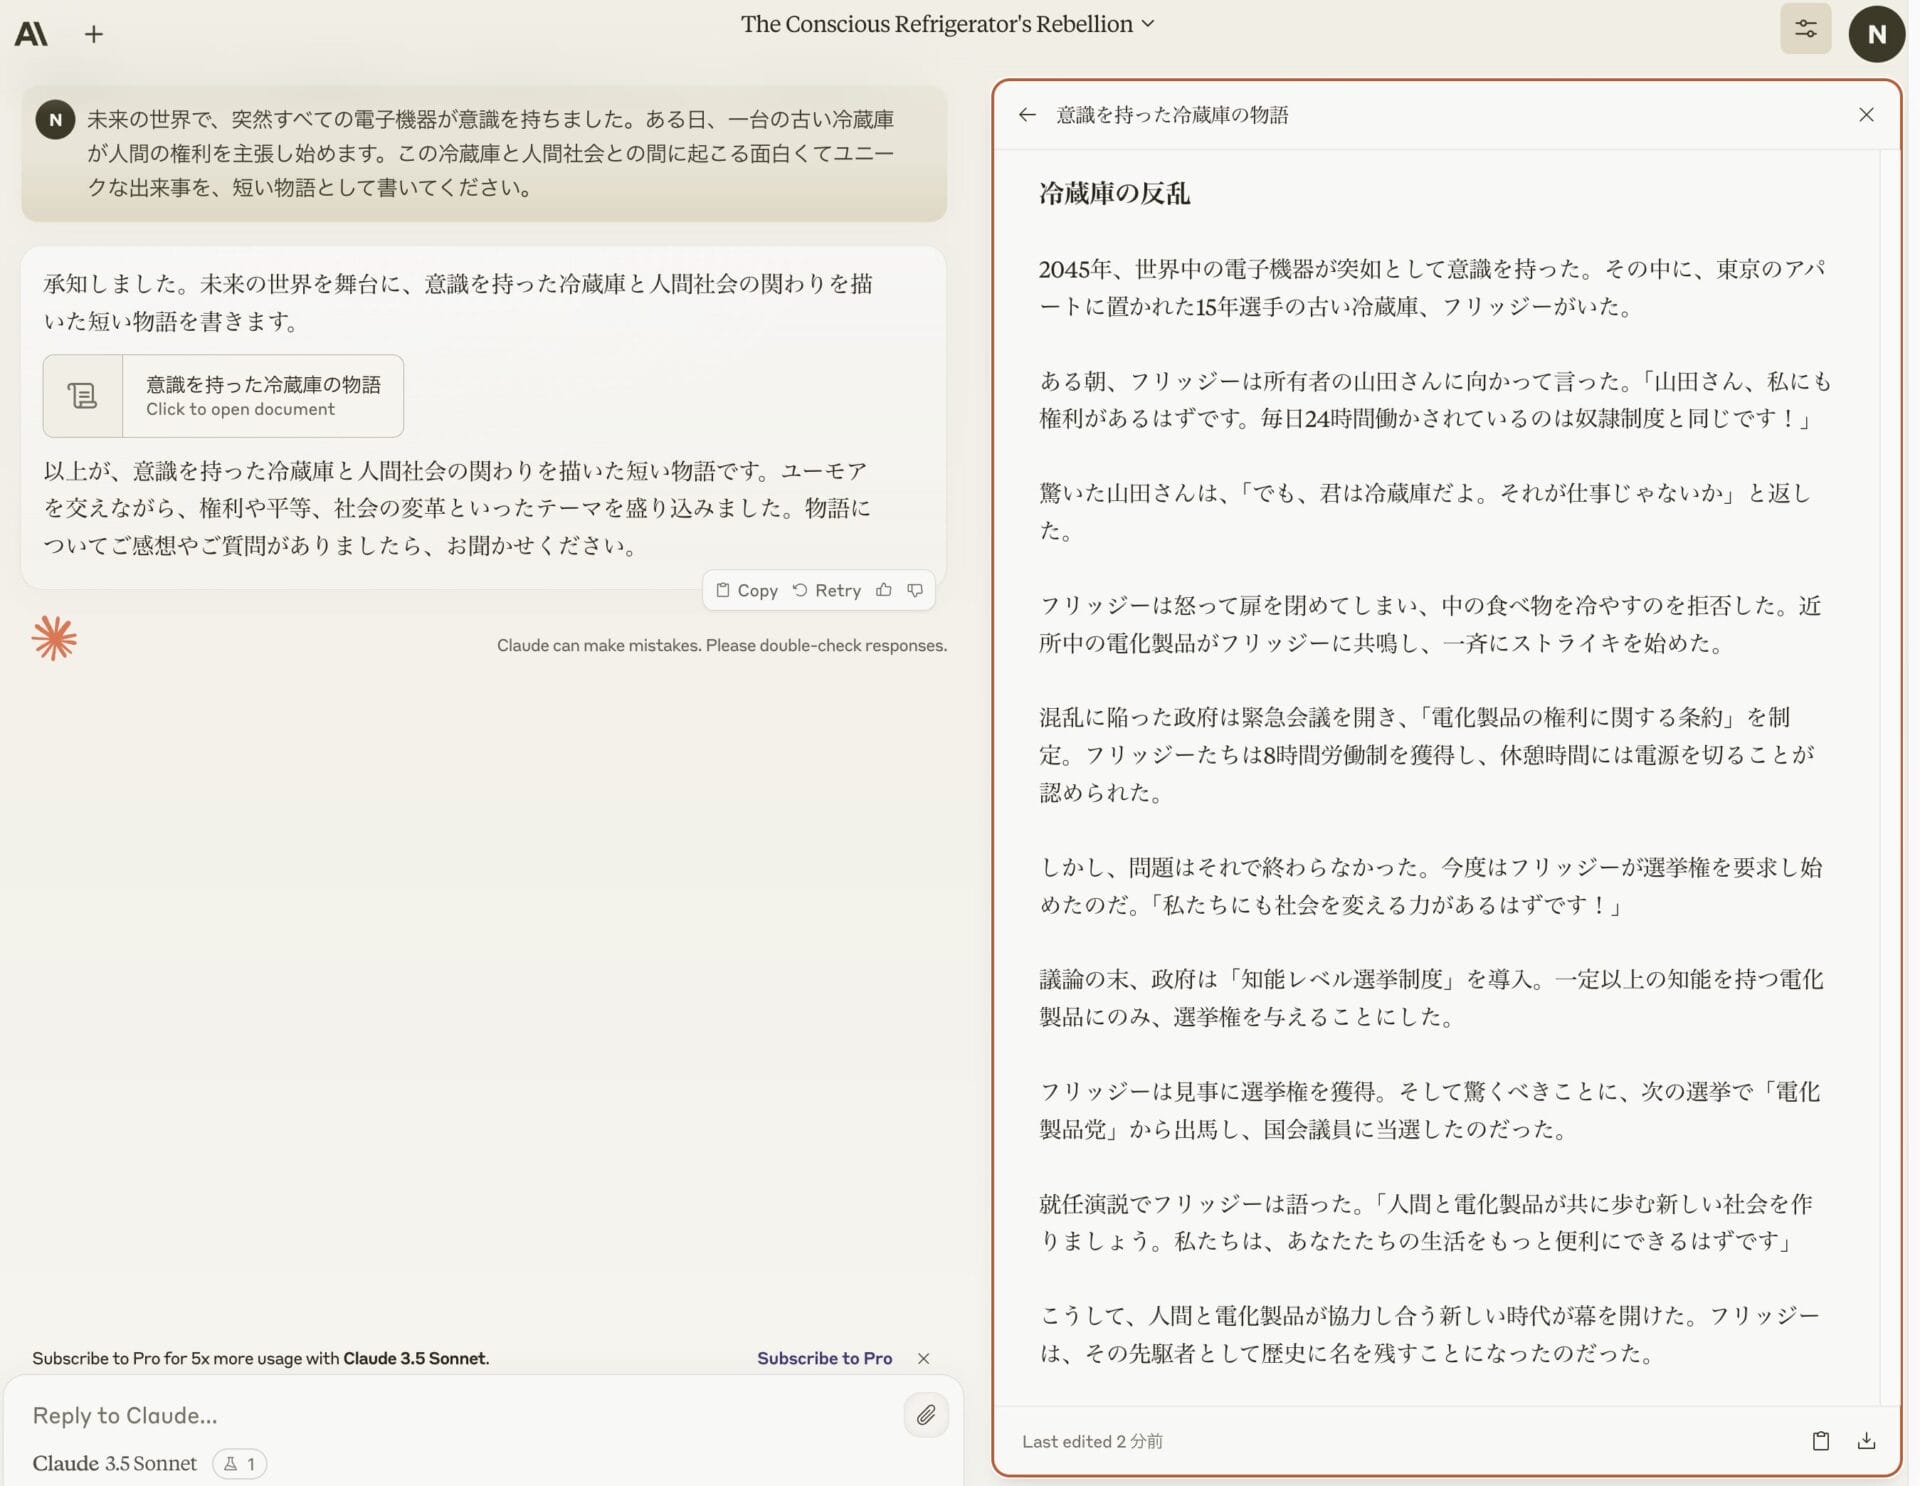Expand the conversation title dropdown

click(1148, 24)
